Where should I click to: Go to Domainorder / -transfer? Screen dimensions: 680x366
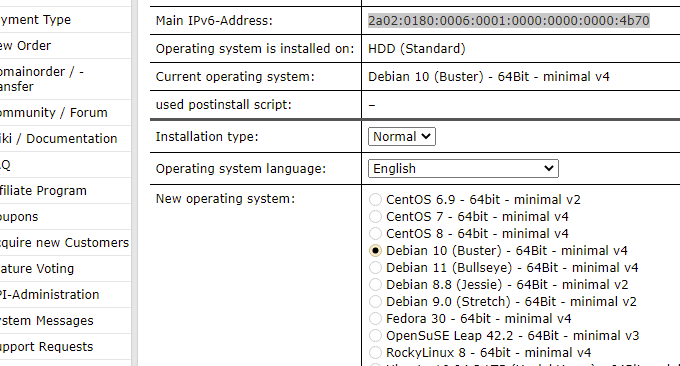[42, 79]
